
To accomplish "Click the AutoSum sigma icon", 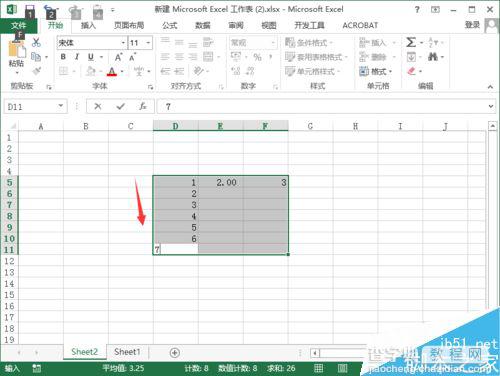I will point(411,42).
